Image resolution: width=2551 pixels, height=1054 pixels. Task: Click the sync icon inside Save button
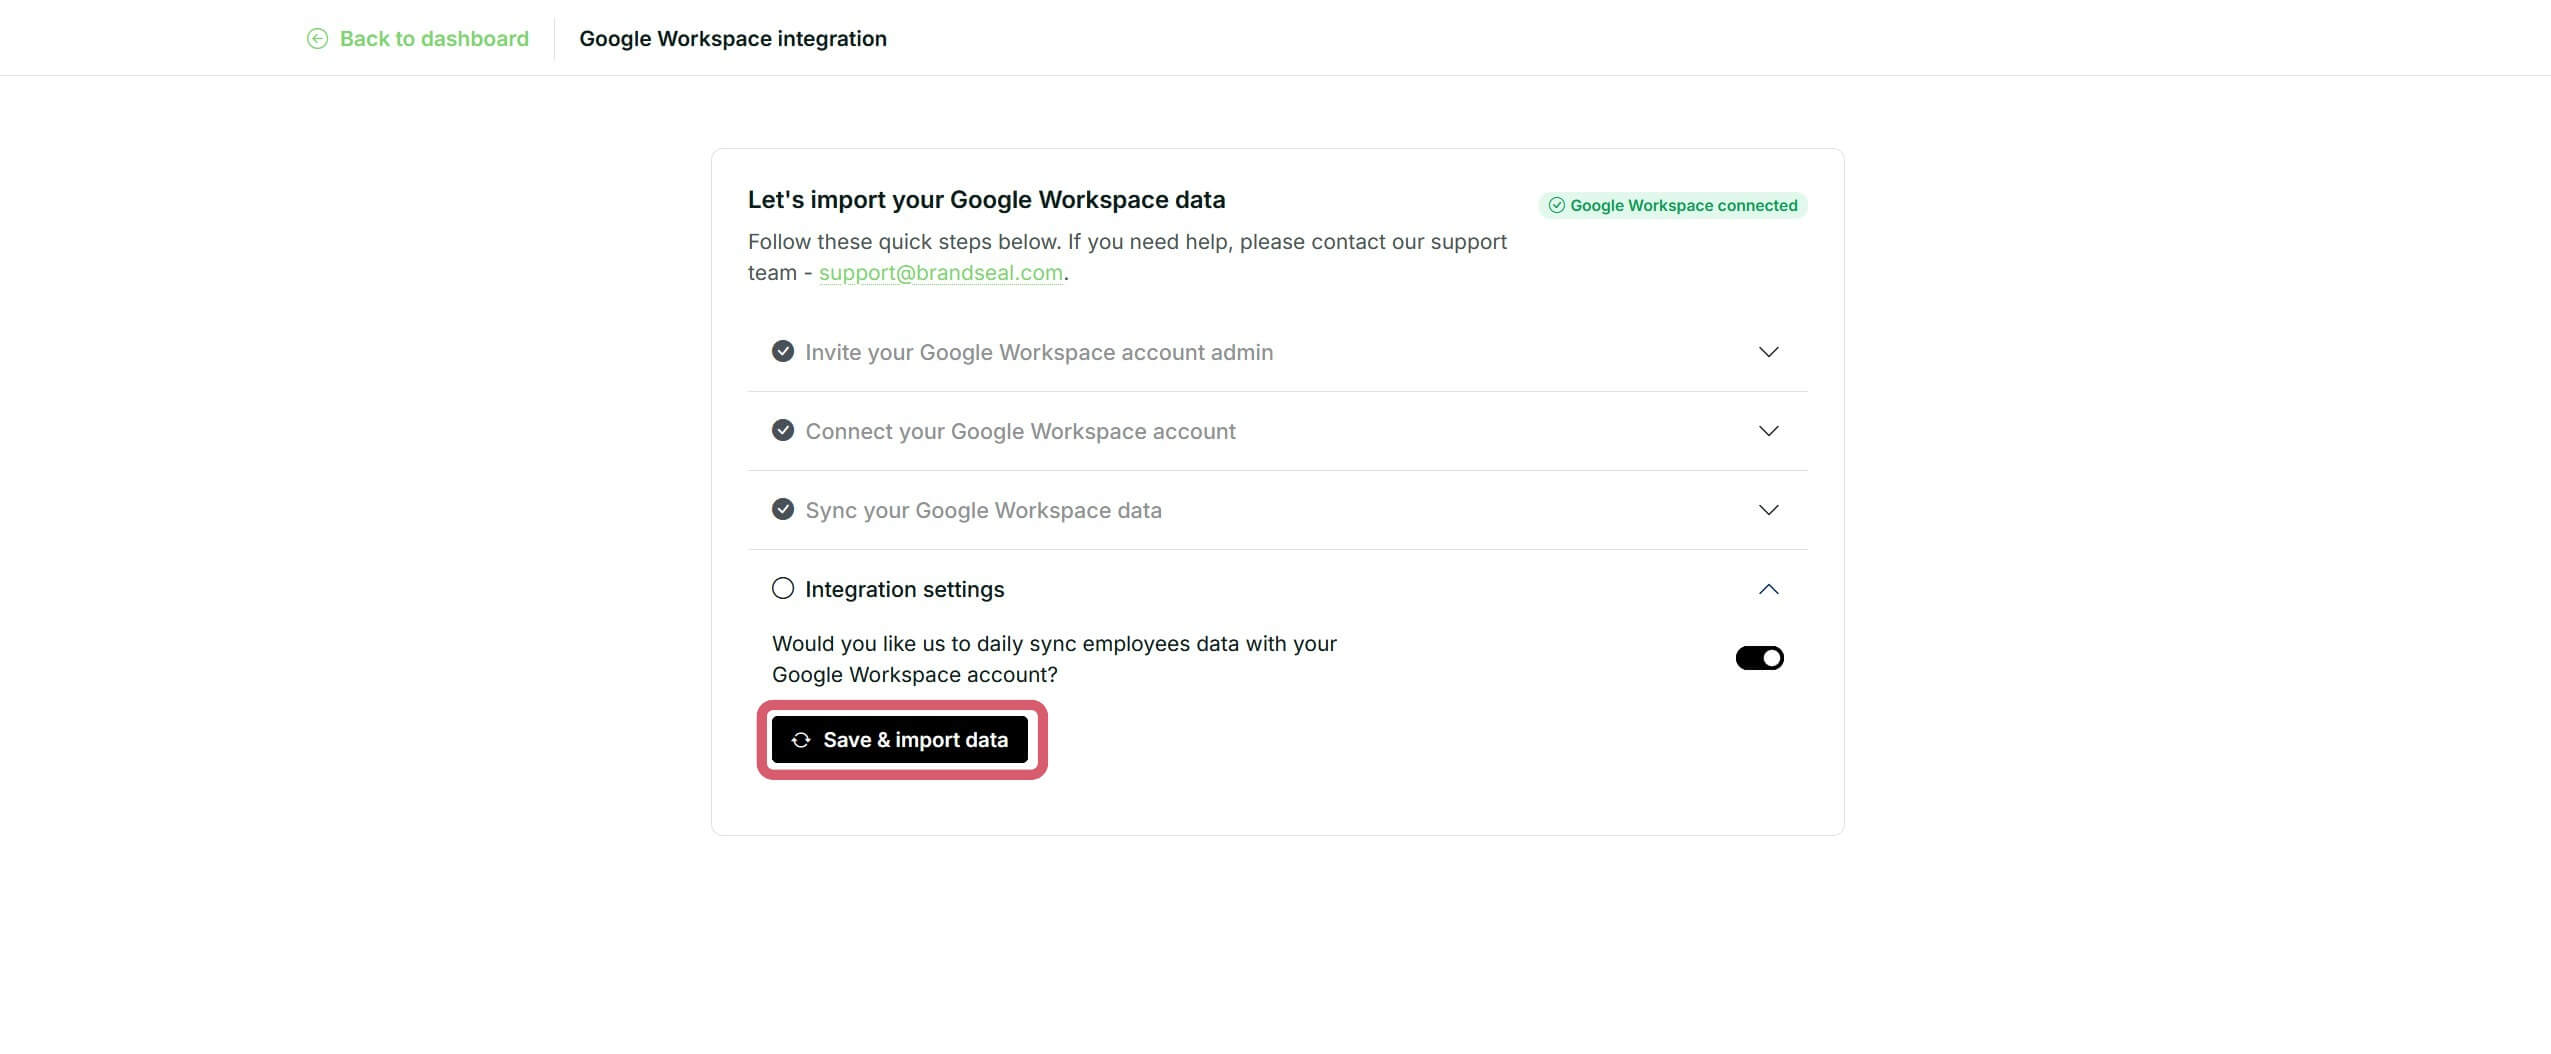tap(799, 740)
